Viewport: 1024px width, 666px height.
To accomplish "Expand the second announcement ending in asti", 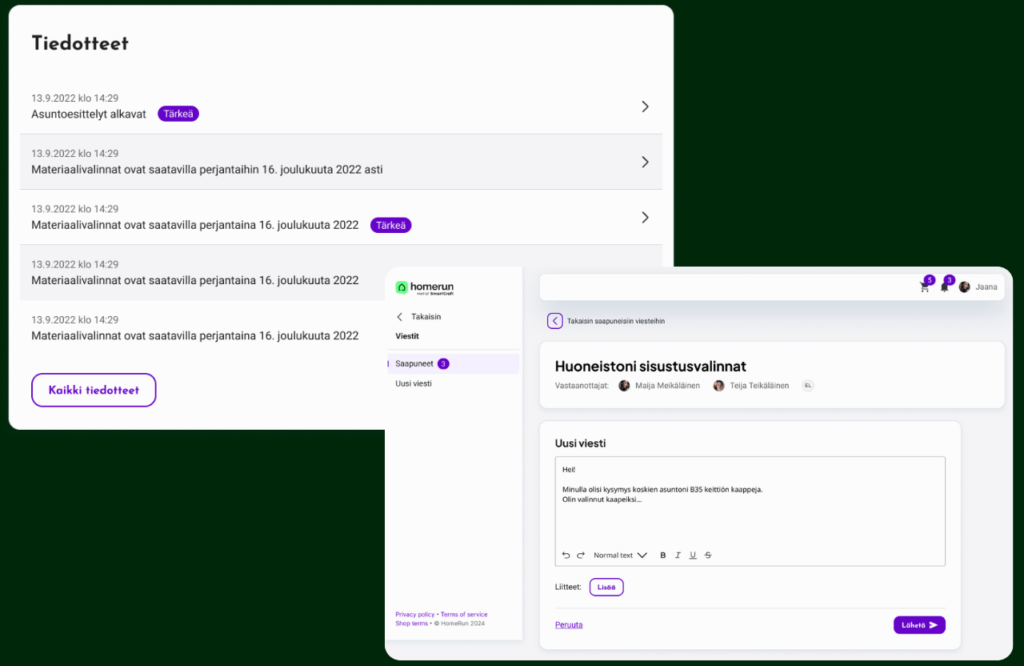I will 645,162.
